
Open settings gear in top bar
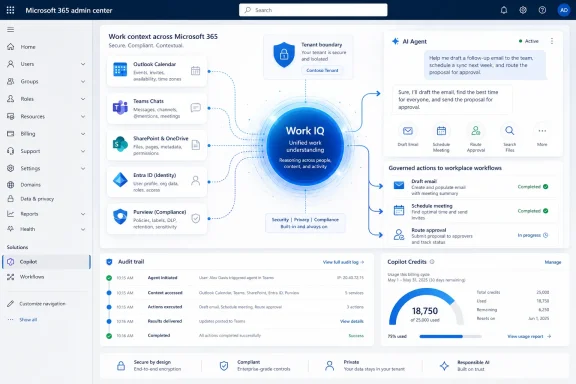(x=523, y=10)
